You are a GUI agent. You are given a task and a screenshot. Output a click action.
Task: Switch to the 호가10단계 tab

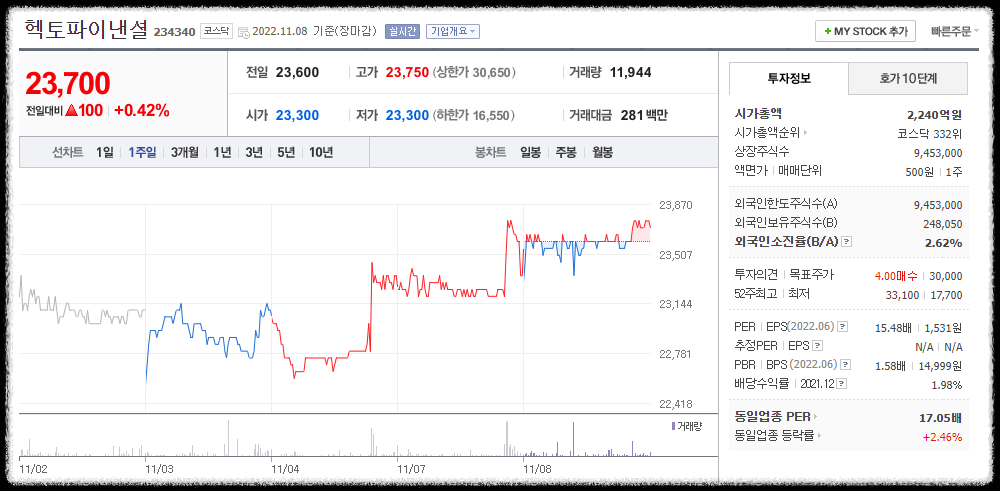(x=908, y=78)
